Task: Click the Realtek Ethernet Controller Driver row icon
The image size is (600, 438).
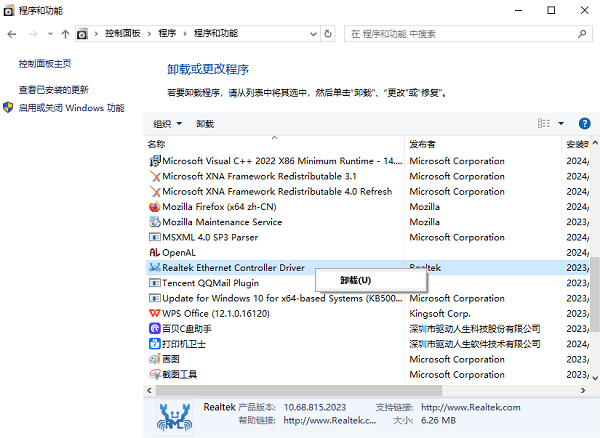Action: [155, 268]
